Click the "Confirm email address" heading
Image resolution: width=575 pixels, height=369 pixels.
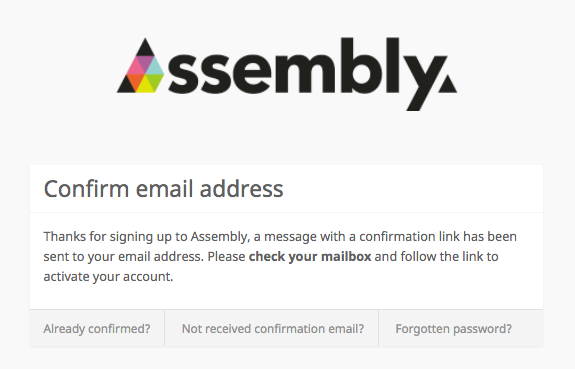pos(164,189)
